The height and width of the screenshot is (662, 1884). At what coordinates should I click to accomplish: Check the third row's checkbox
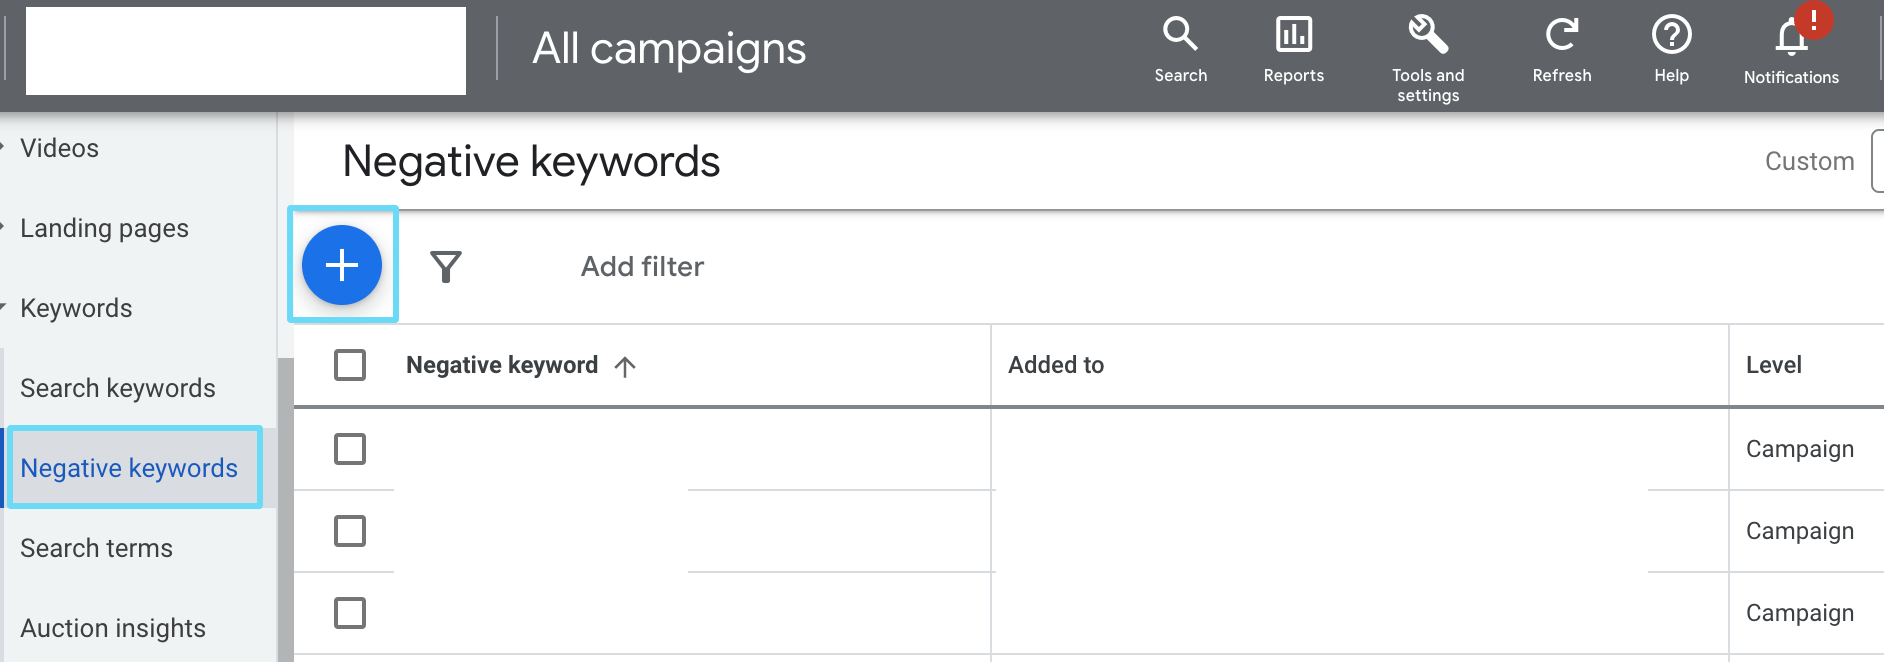[x=350, y=613]
